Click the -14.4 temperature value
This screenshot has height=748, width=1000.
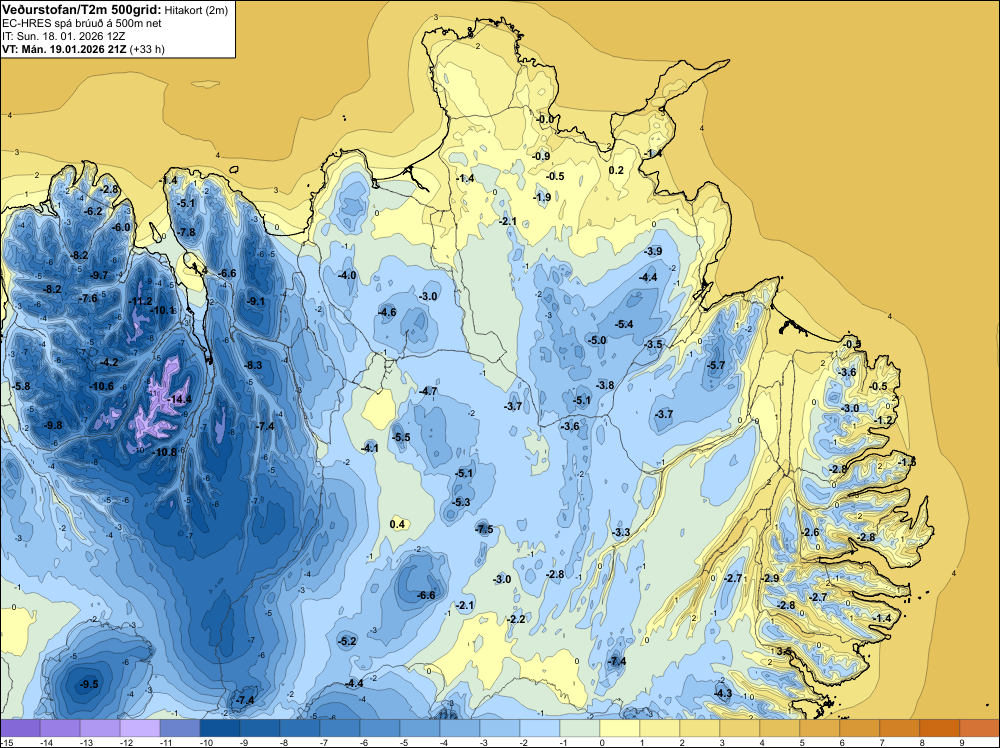pos(179,399)
